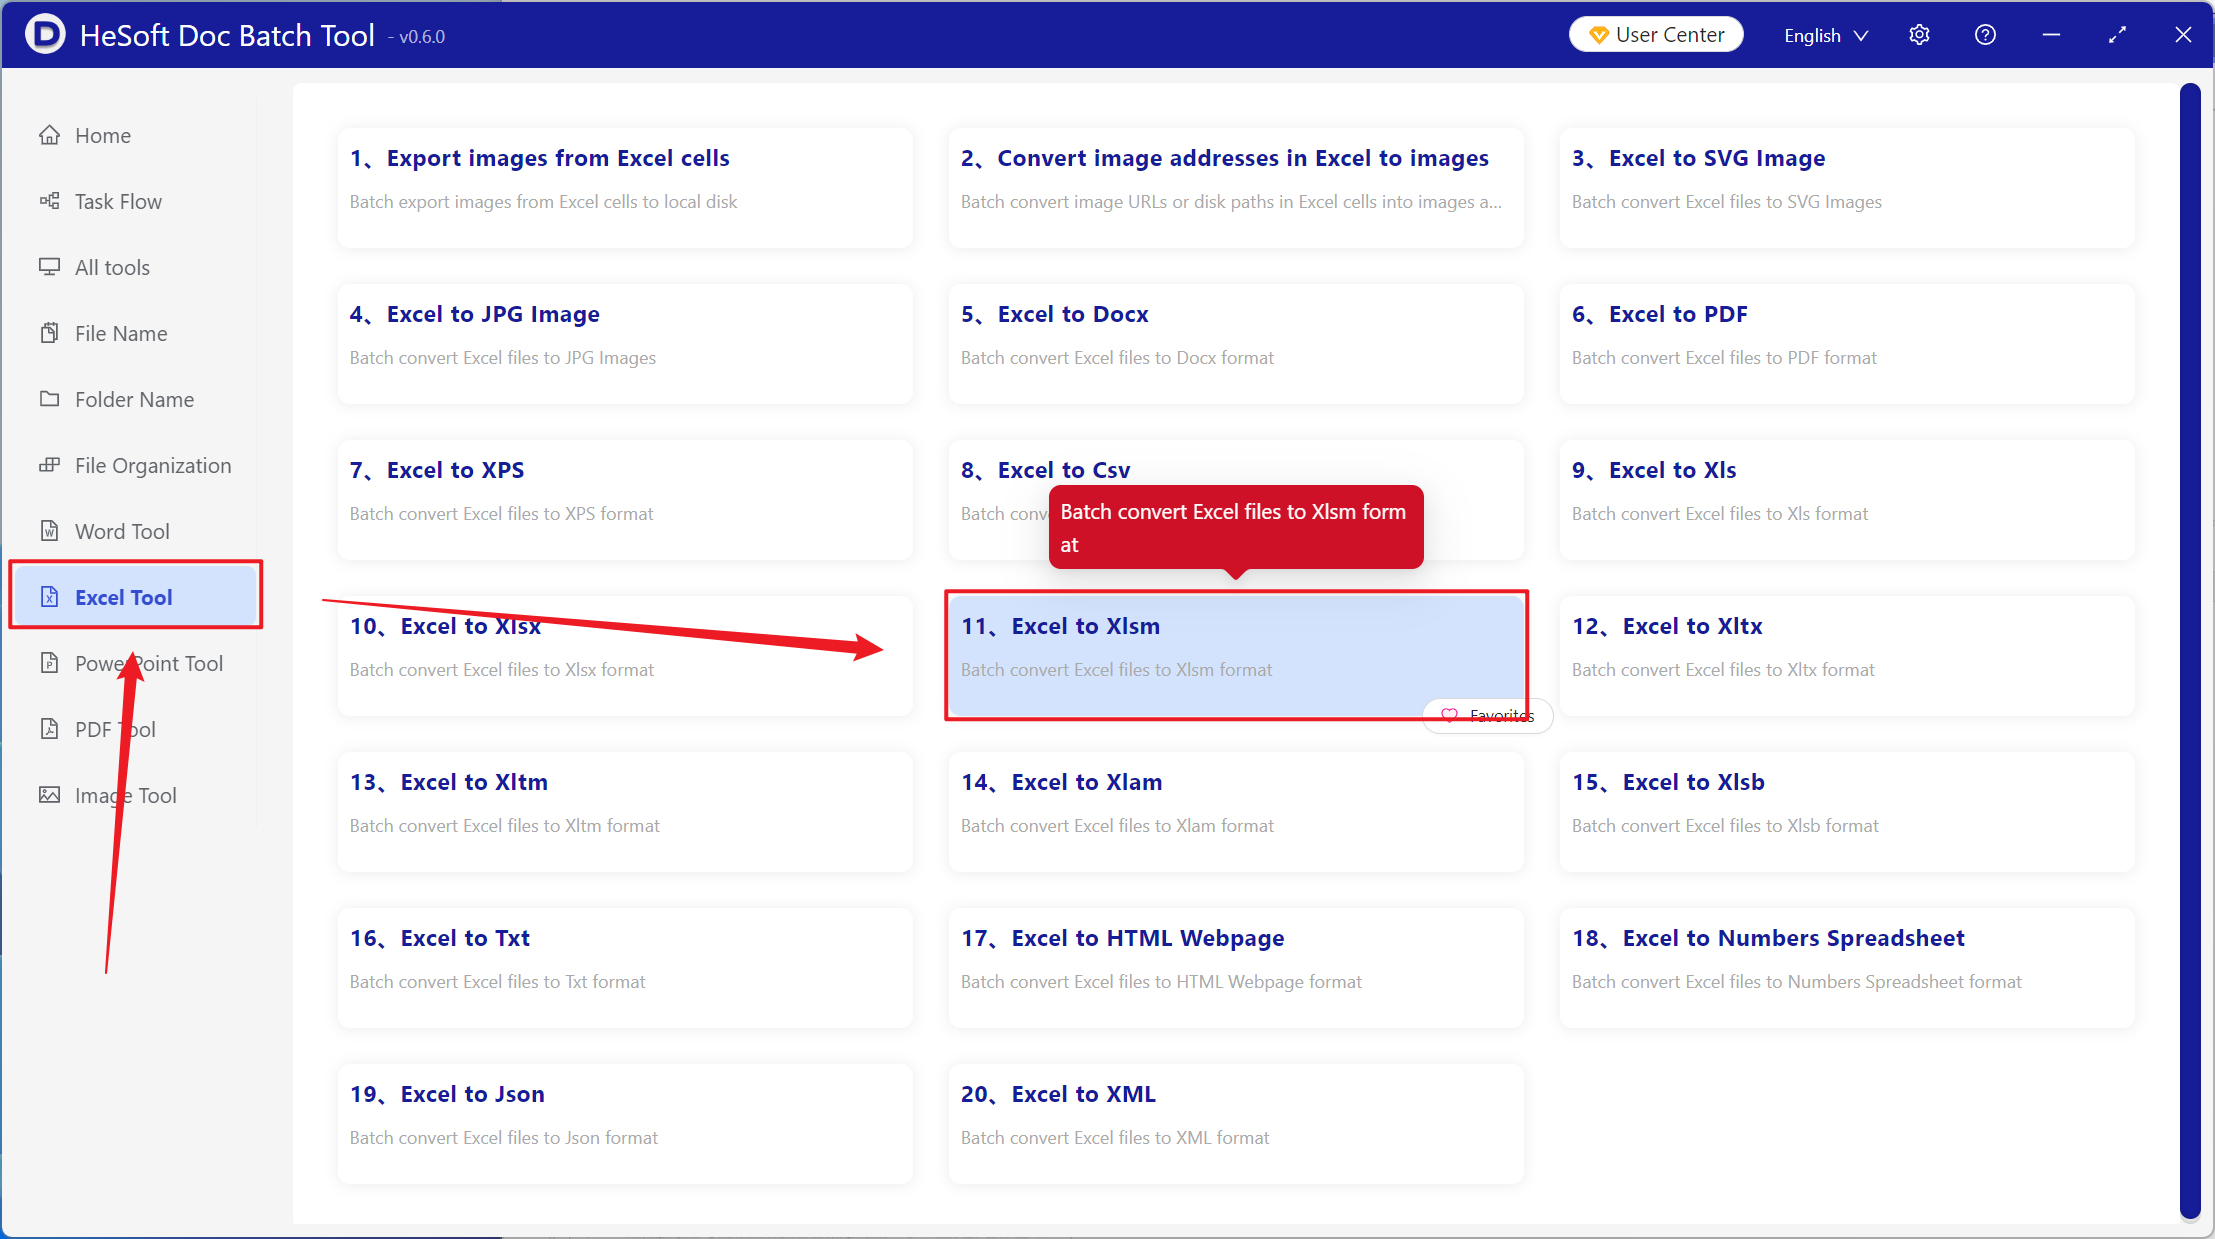Open Excel to Xlsx tool
This screenshot has height=1239, width=2215.
625,656
